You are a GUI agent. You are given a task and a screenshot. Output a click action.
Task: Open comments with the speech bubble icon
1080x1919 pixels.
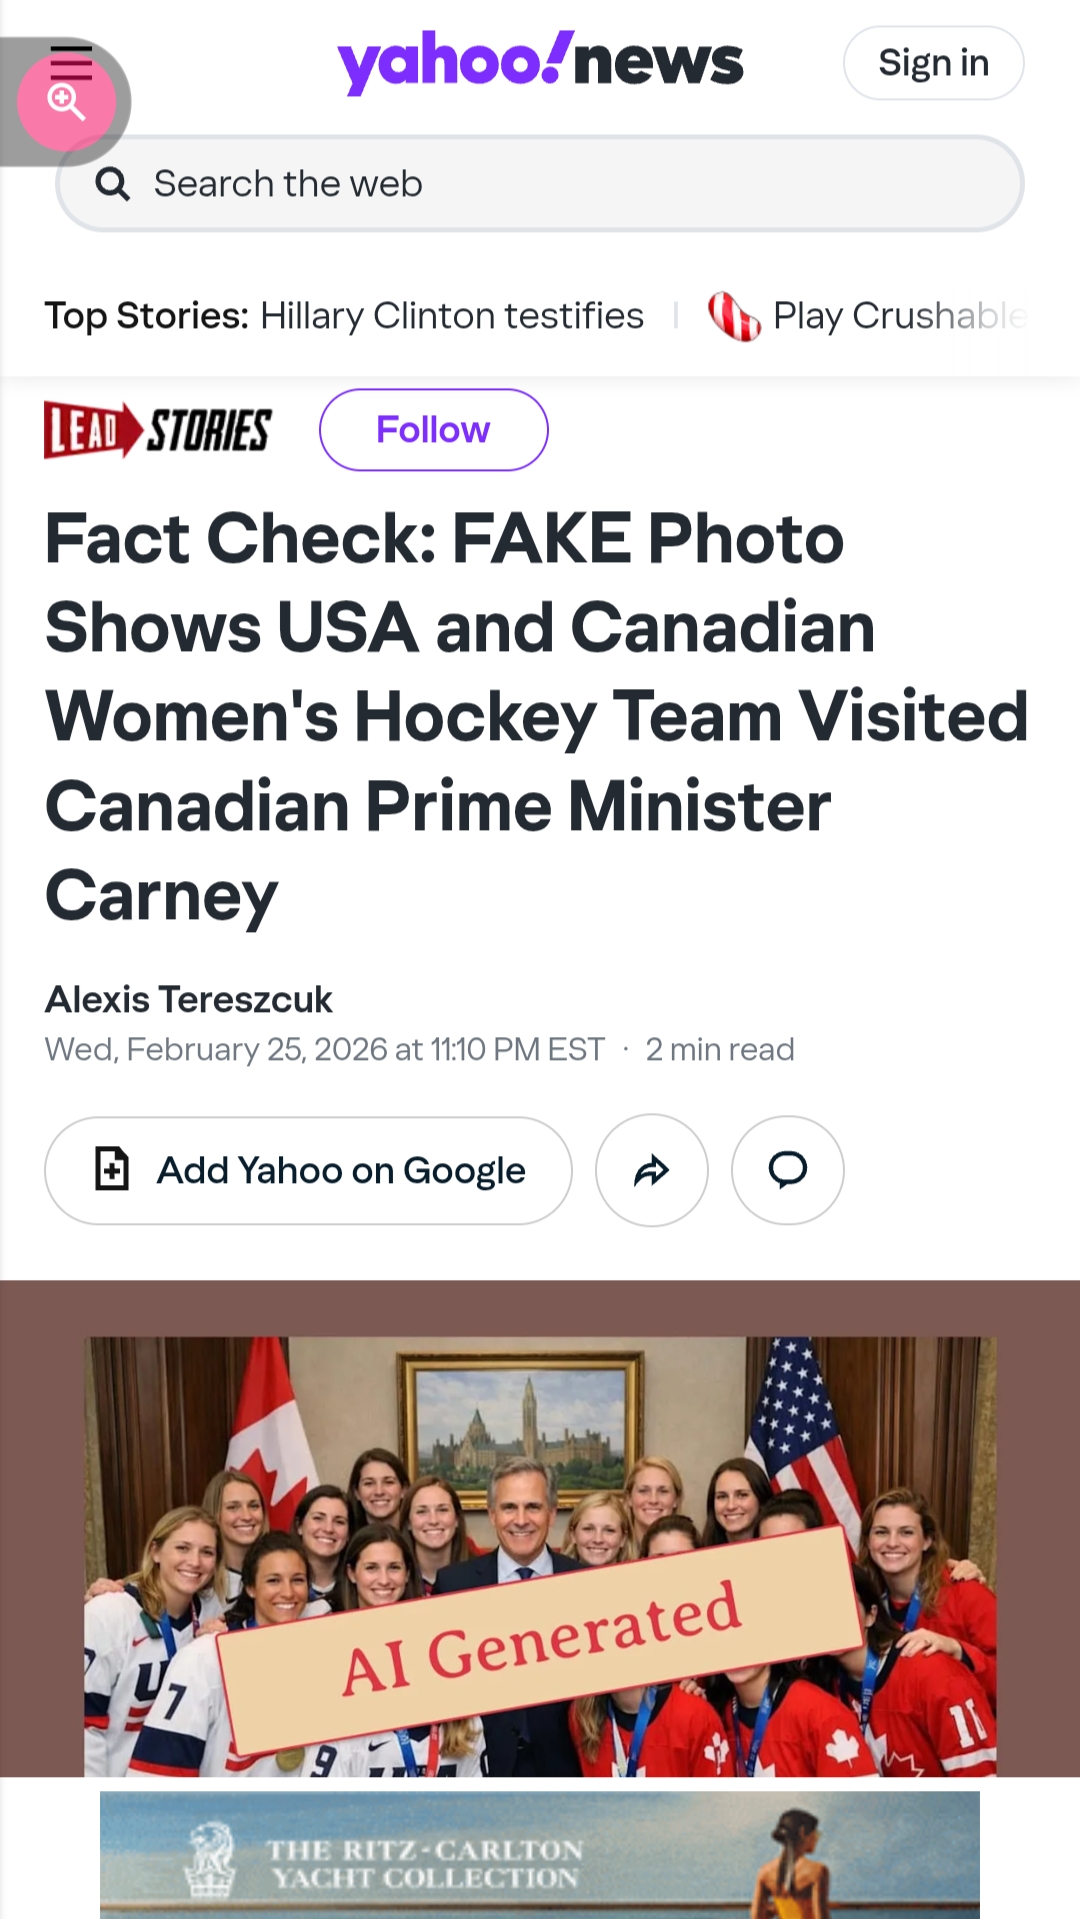click(x=788, y=1170)
